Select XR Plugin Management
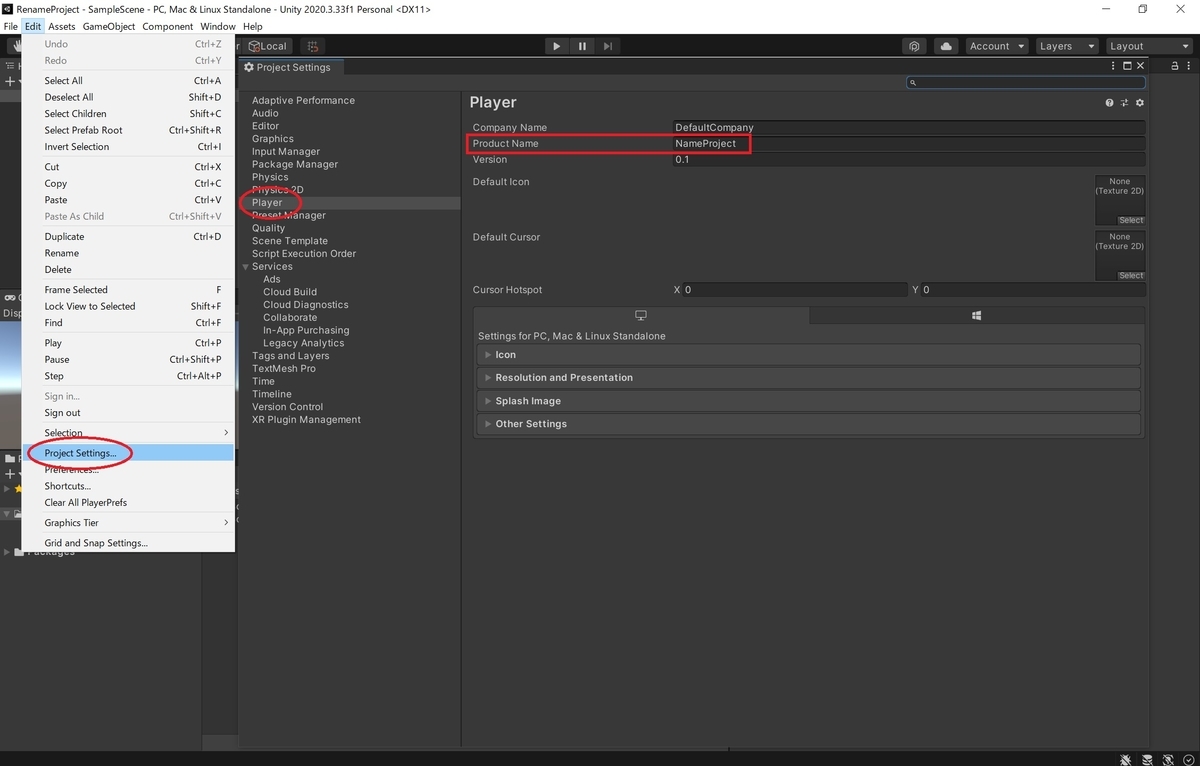This screenshot has width=1200, height=766. pyautogui.click(x=306, y=420)
